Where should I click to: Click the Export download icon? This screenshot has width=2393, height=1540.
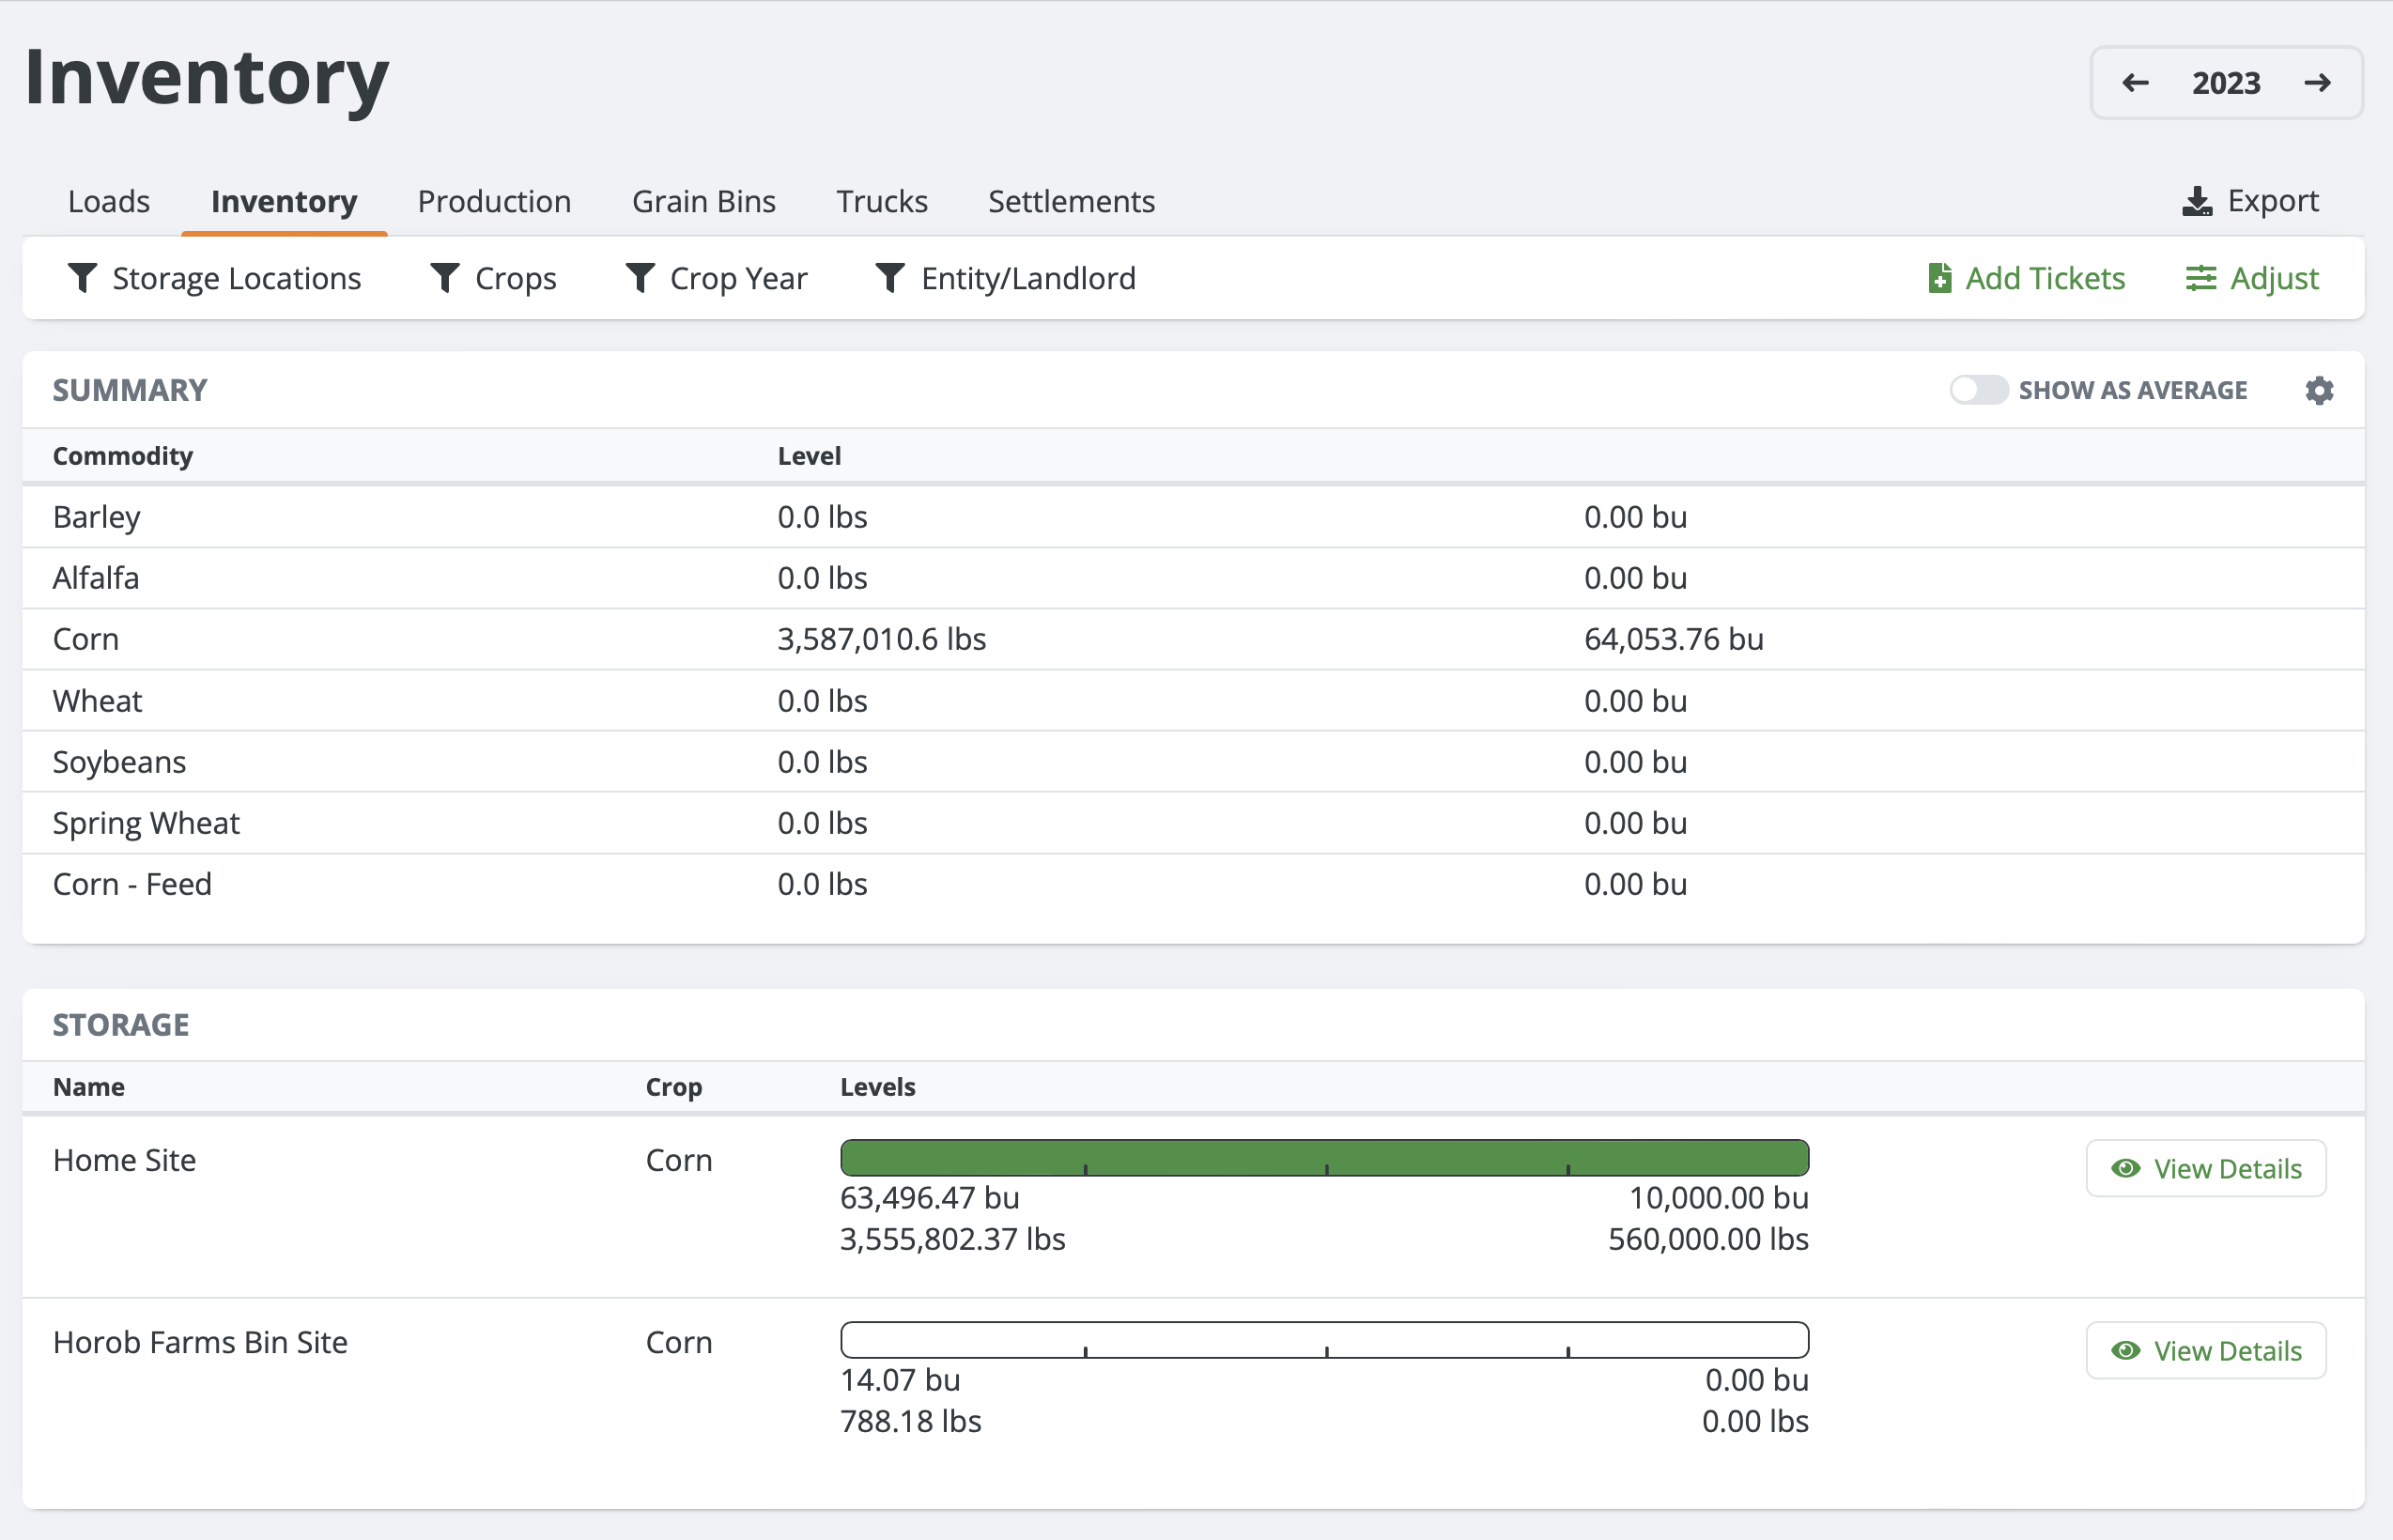coord(2196,202)
